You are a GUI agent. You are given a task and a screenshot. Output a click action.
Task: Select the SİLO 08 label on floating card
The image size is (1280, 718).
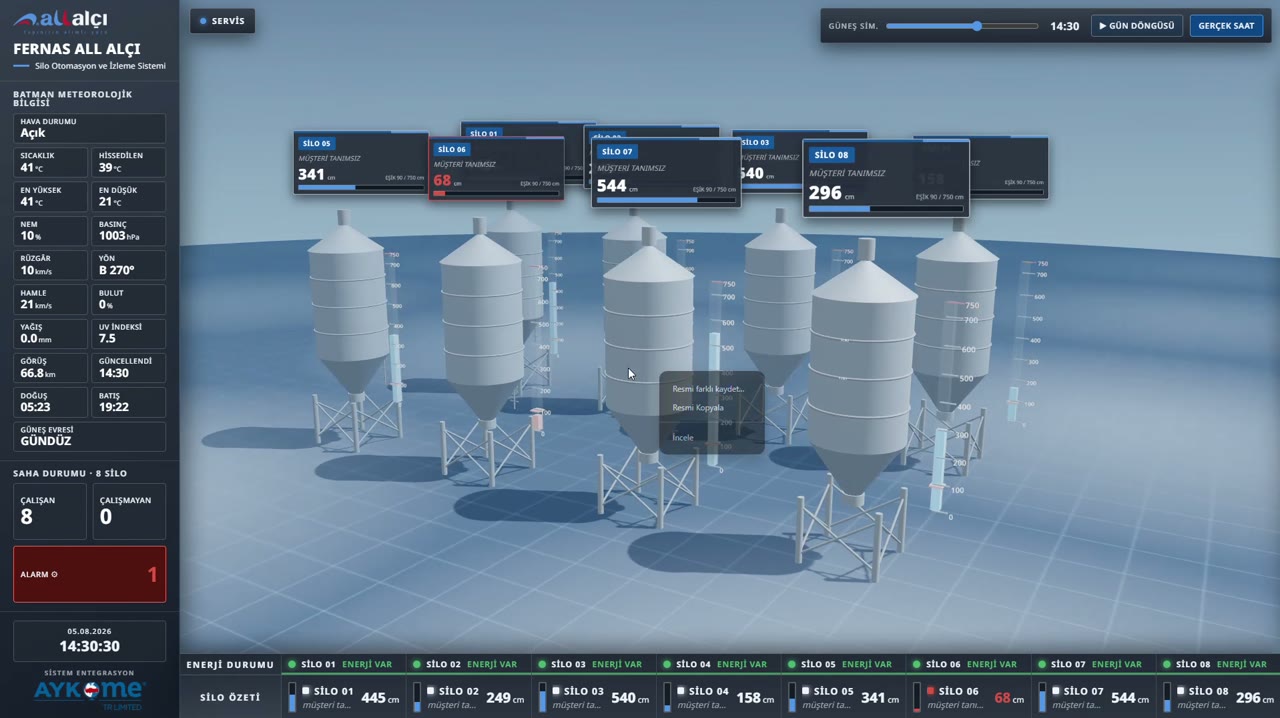point(831,155)
